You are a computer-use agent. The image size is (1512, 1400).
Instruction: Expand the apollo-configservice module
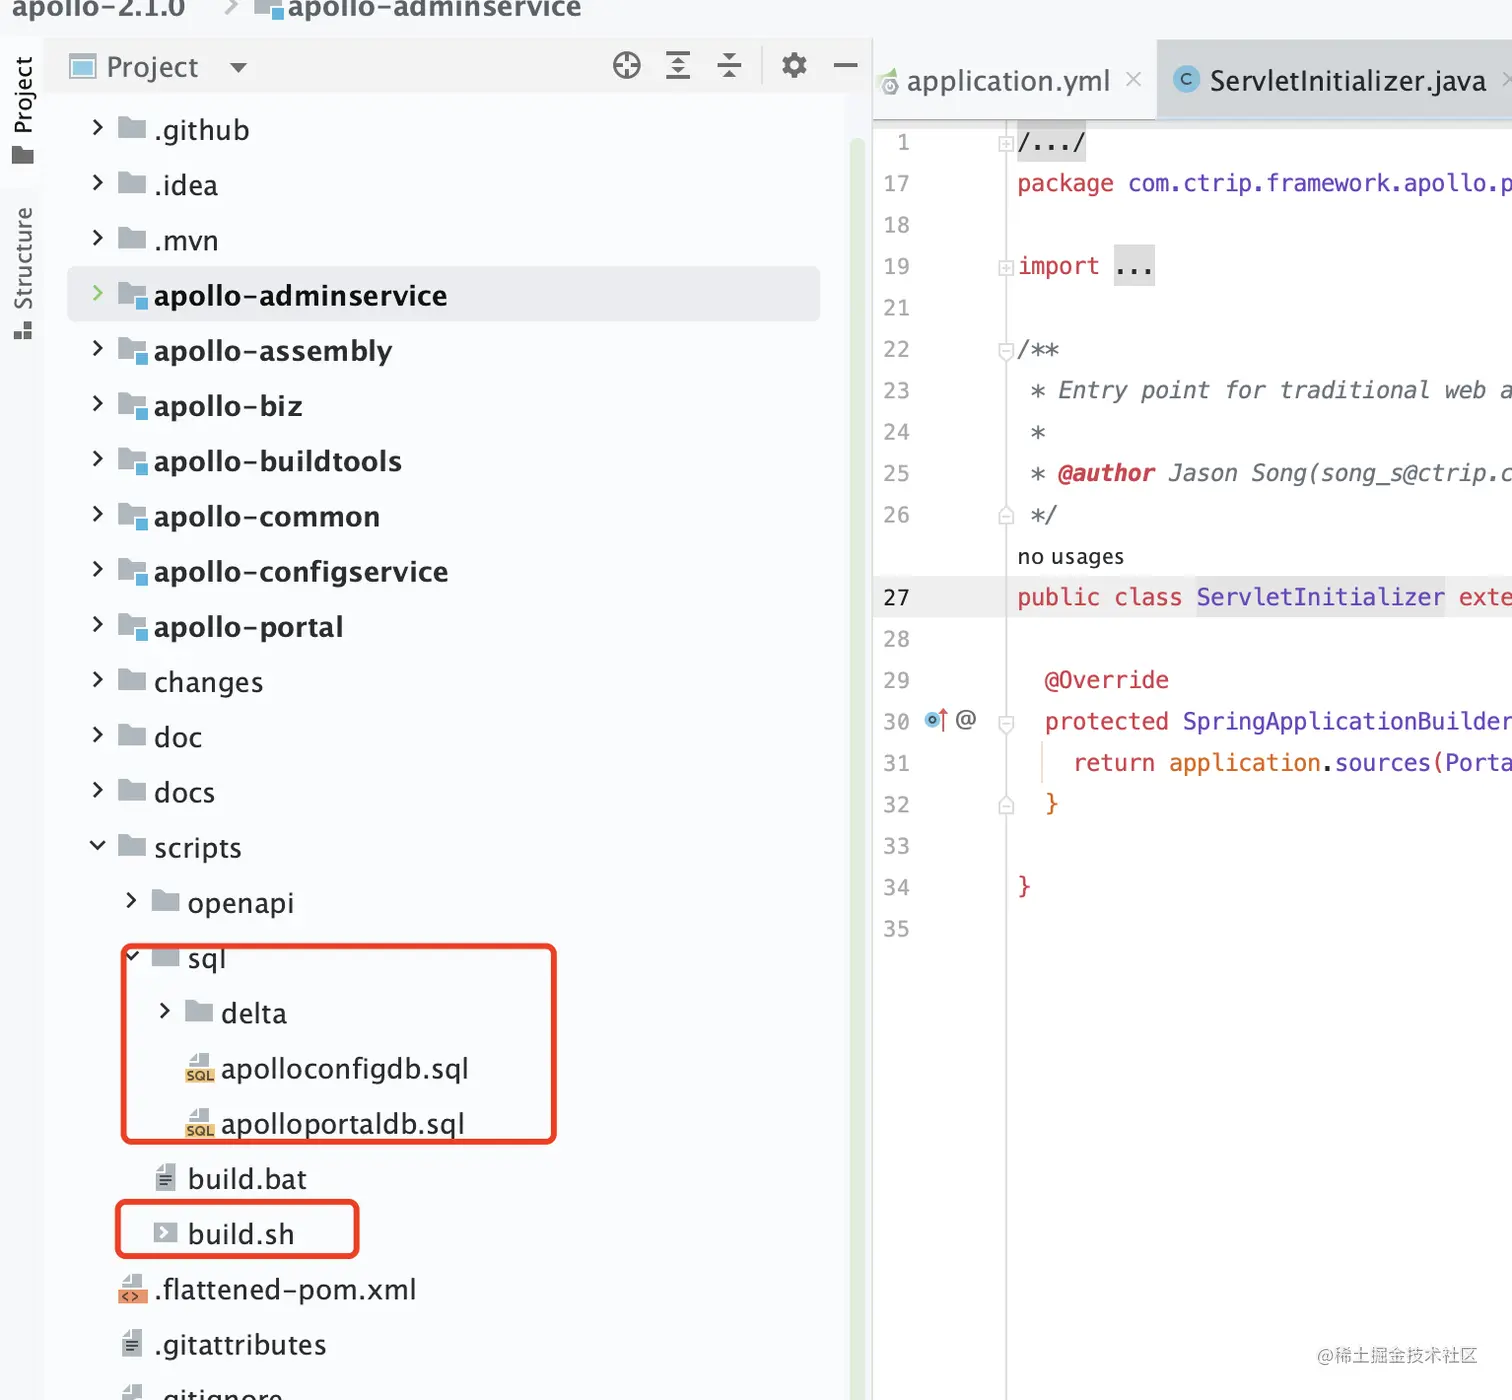(97, 569)
